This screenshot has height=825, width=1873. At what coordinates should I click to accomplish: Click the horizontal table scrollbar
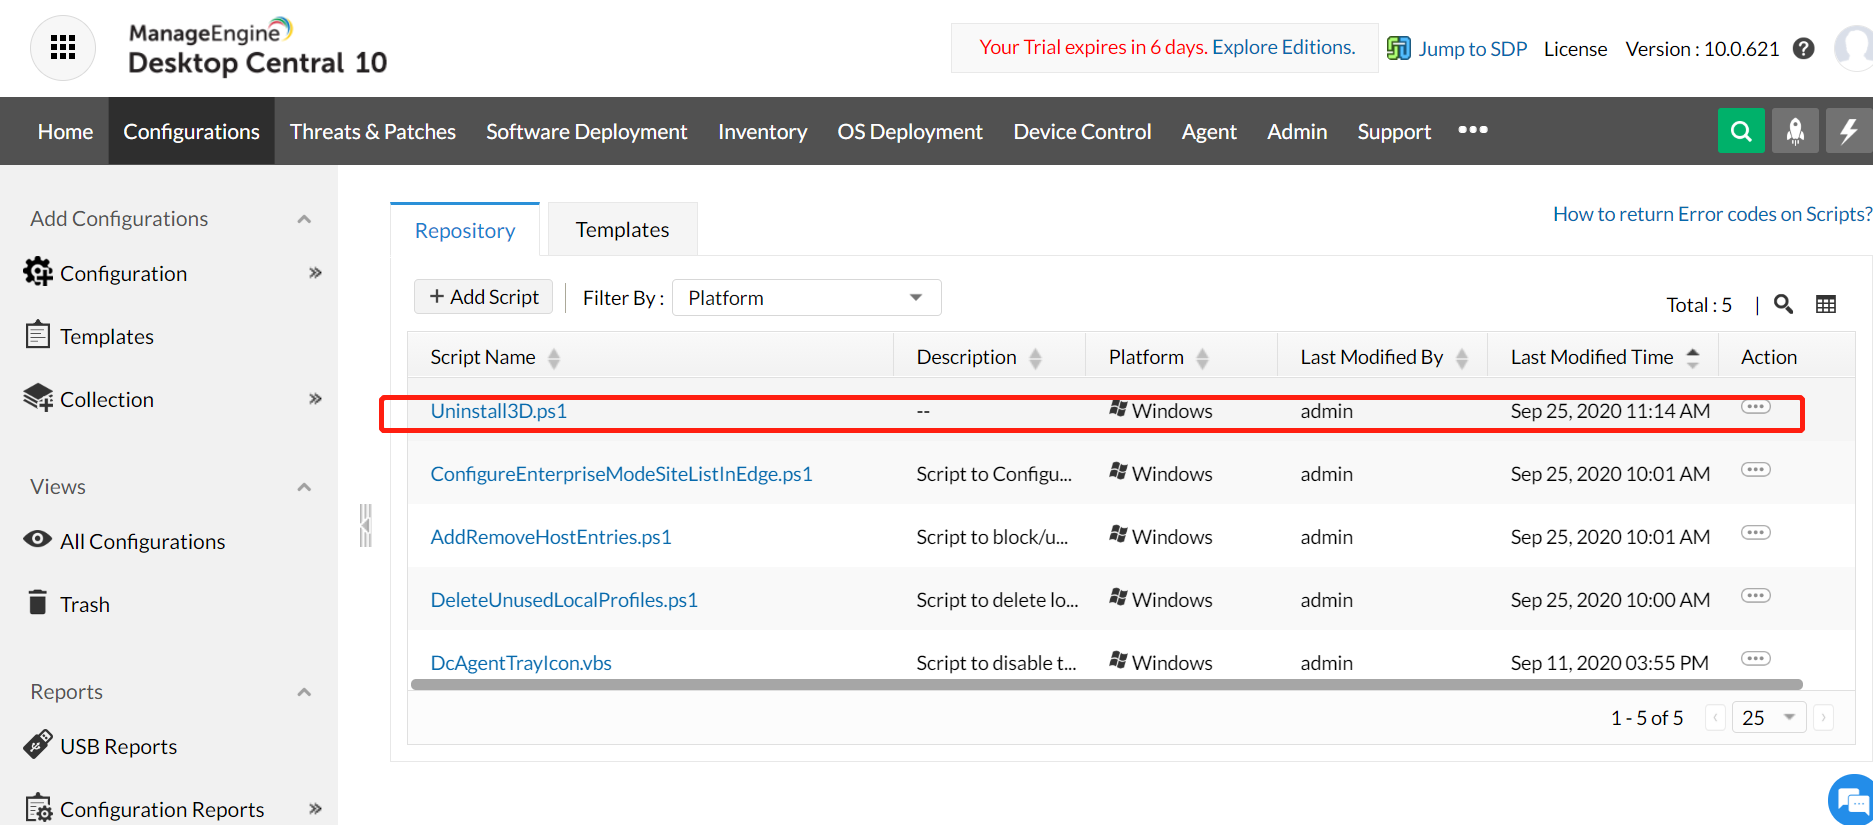(1107, 685)
